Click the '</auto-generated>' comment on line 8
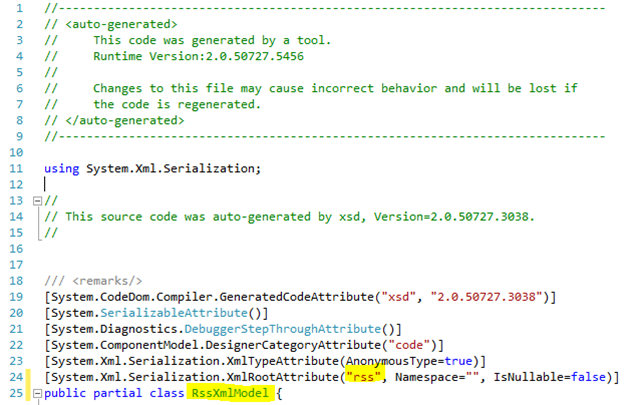The image size is (640, 405). point(124,120)
